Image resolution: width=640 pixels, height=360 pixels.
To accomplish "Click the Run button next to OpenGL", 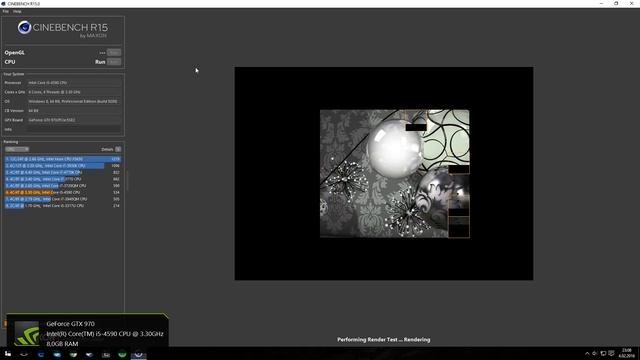I will [114, 52].
